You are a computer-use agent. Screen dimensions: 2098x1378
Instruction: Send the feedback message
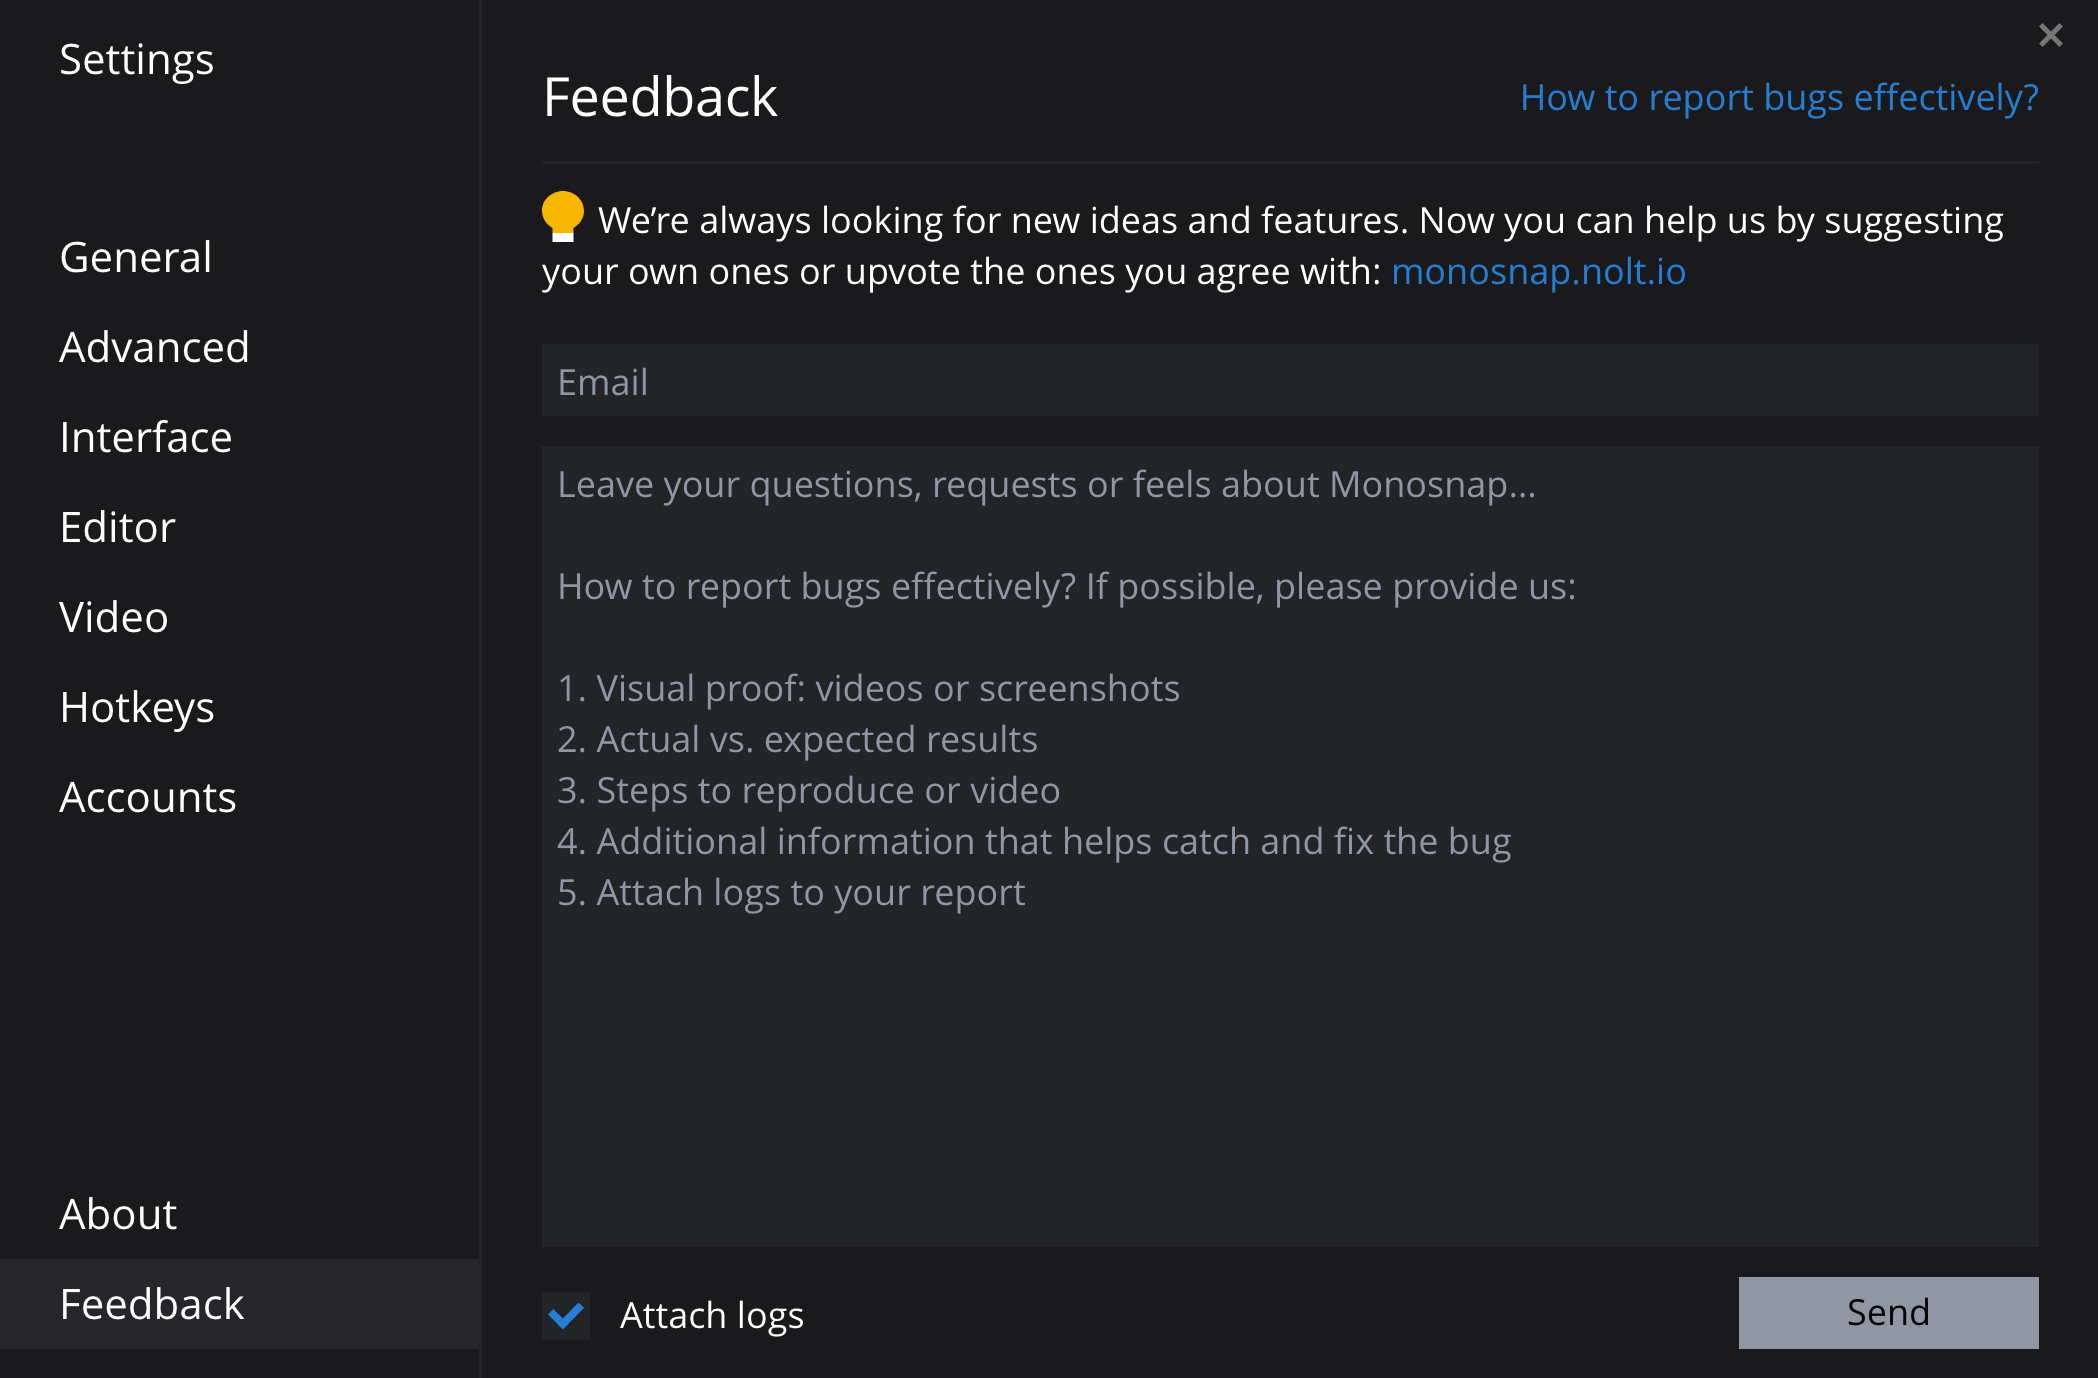point(1888,1312)
